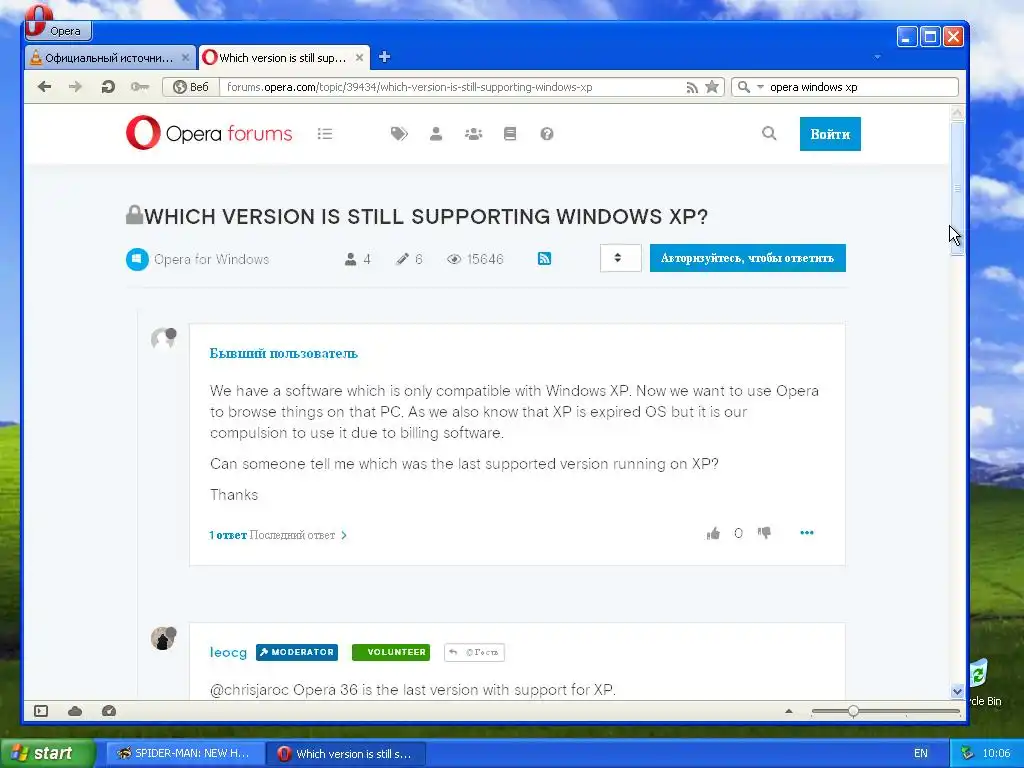Open the view options up-arrow in status bar

[789, 711]
